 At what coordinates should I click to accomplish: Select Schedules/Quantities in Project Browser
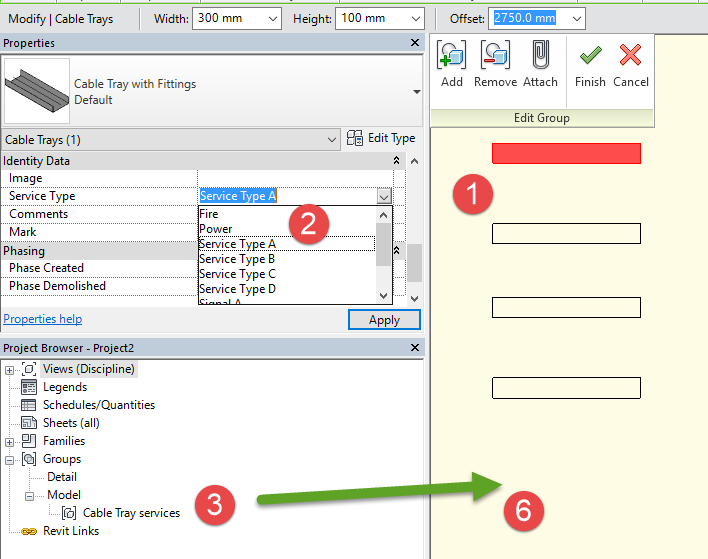click(x=99, y=405)
